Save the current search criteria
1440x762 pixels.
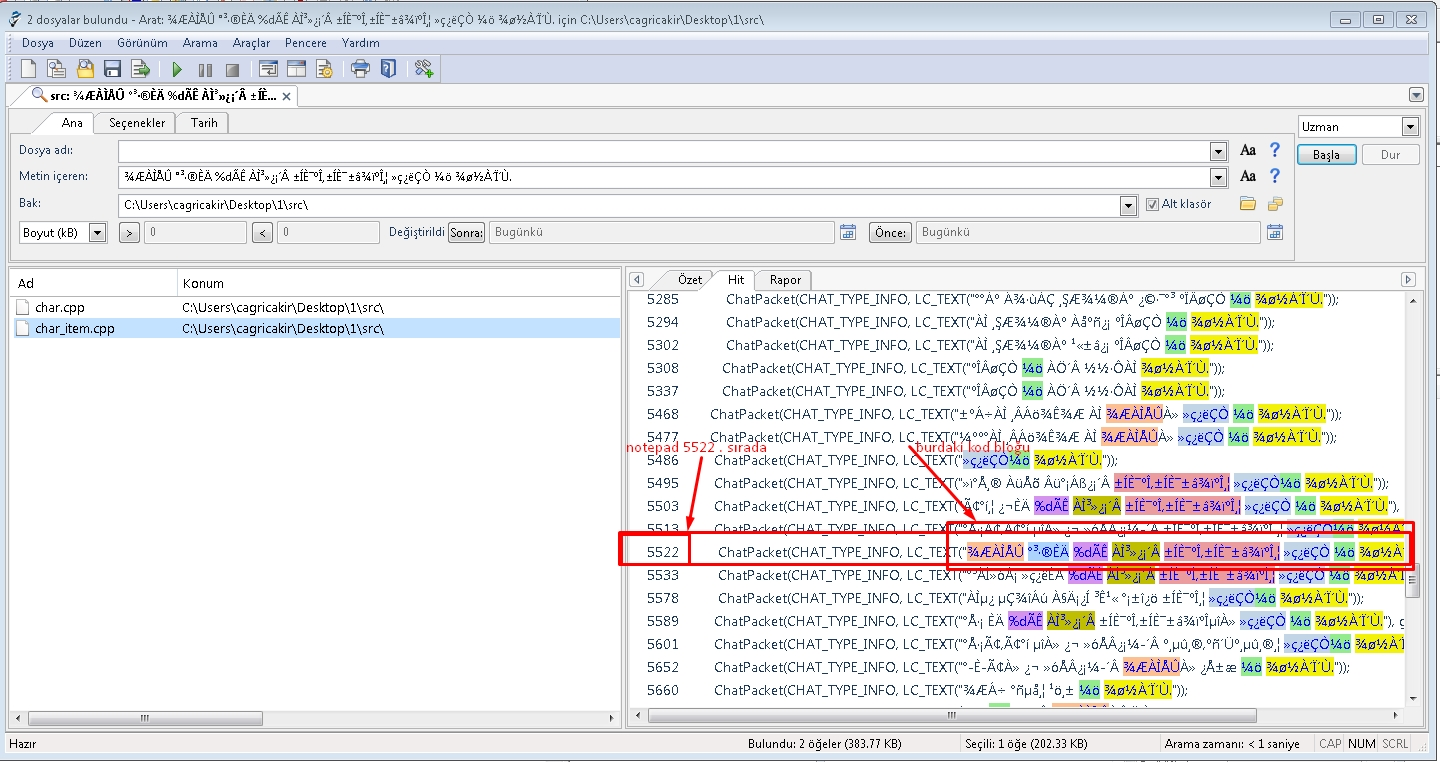pyautogui.click(x=112, y=68)
